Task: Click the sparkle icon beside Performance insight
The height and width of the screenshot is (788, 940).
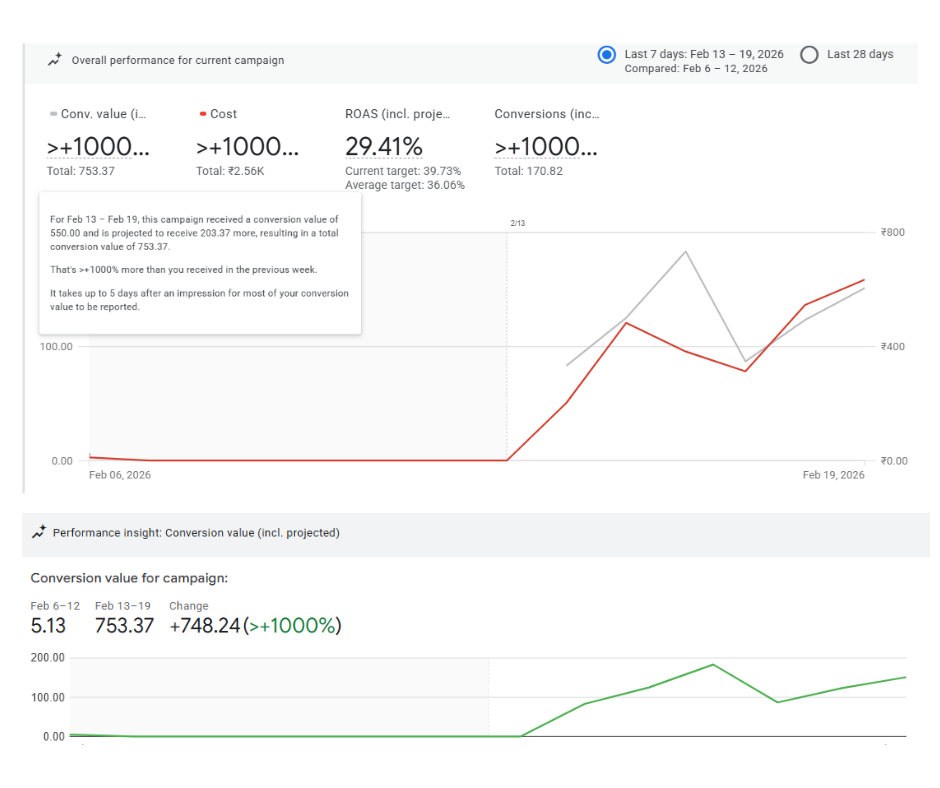Action: click(x=39, y=533)
